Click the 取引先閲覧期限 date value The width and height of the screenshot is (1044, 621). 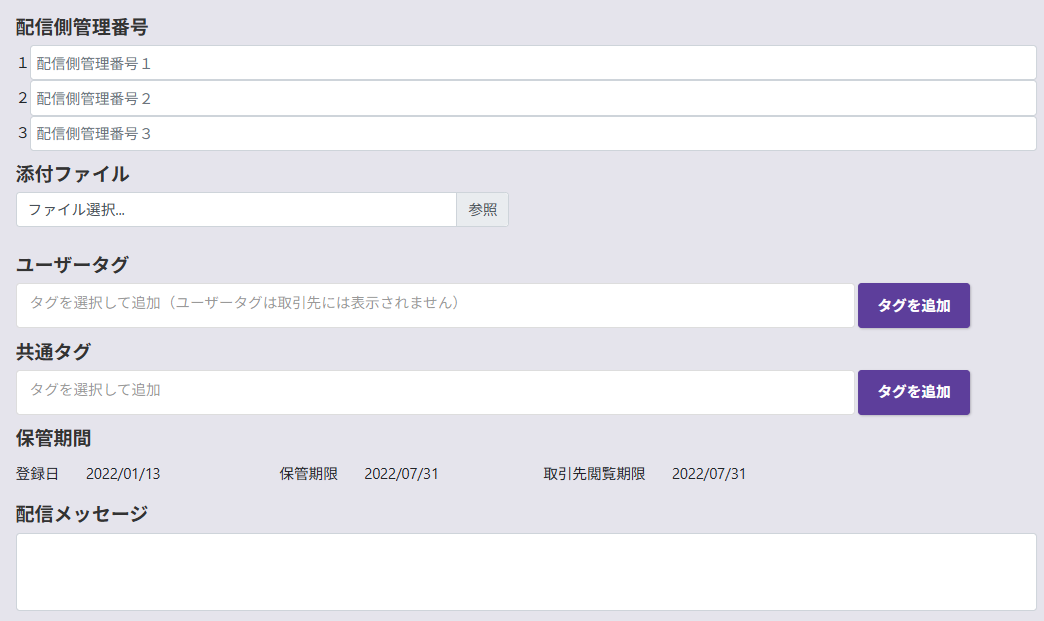708,474
